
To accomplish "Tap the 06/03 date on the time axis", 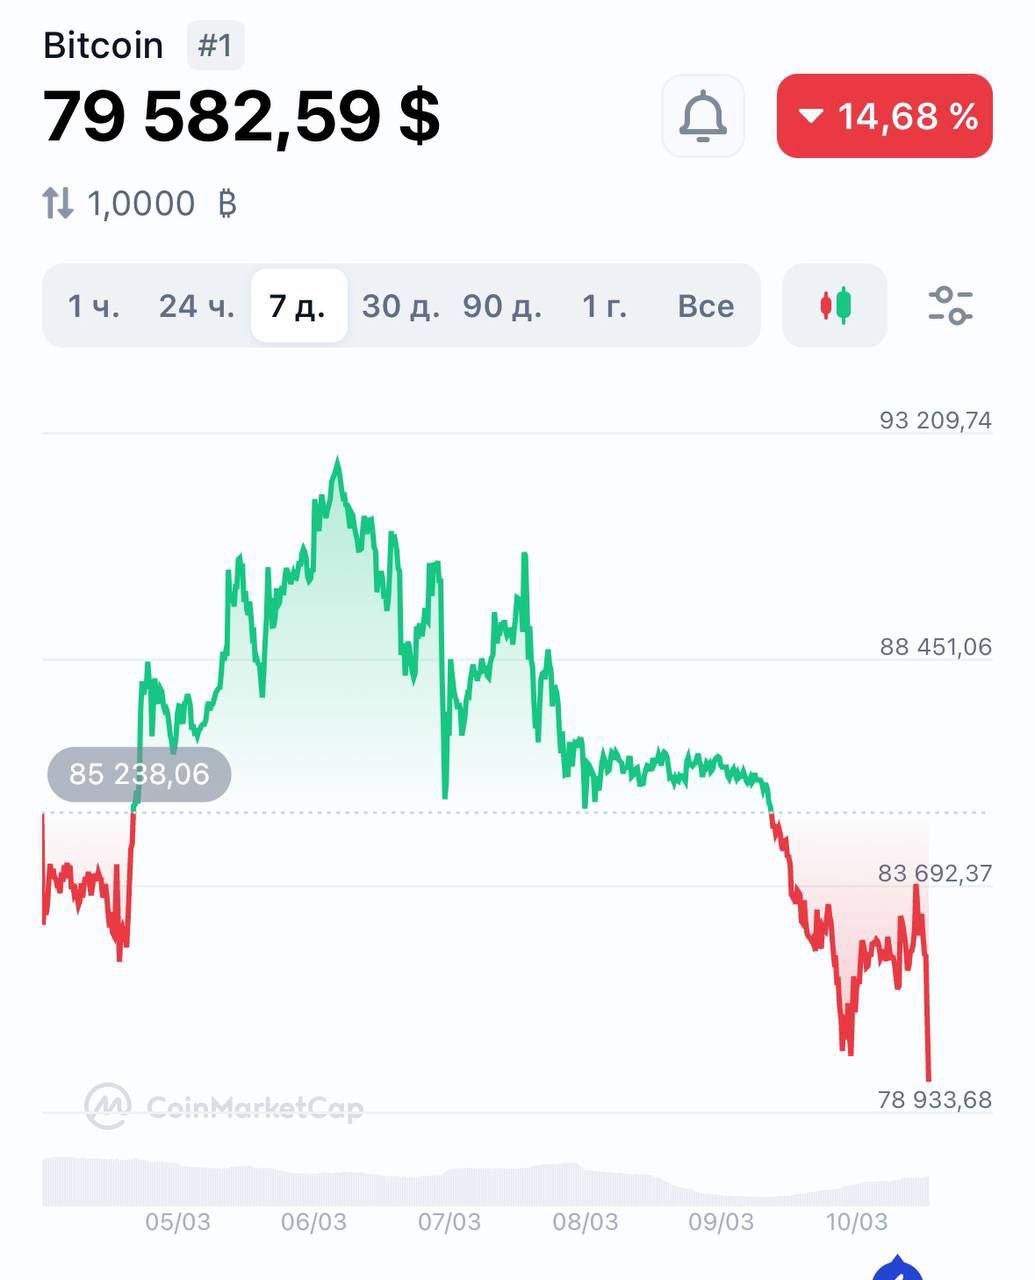I will click(313, 1222).
